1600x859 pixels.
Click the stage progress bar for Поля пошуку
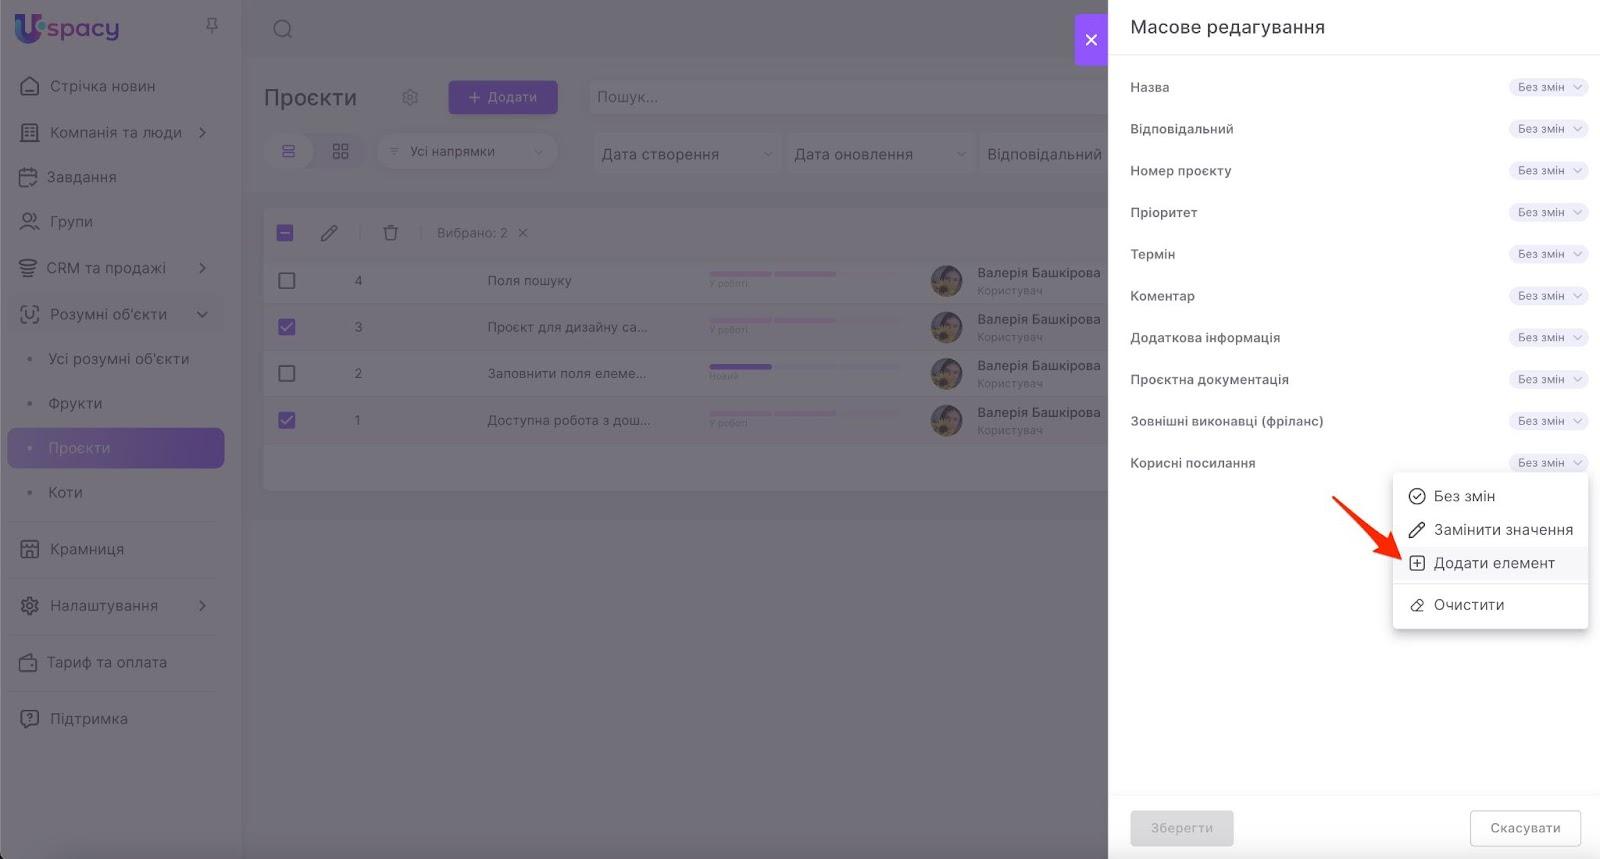pyautogui.click(x=804, y=274)
